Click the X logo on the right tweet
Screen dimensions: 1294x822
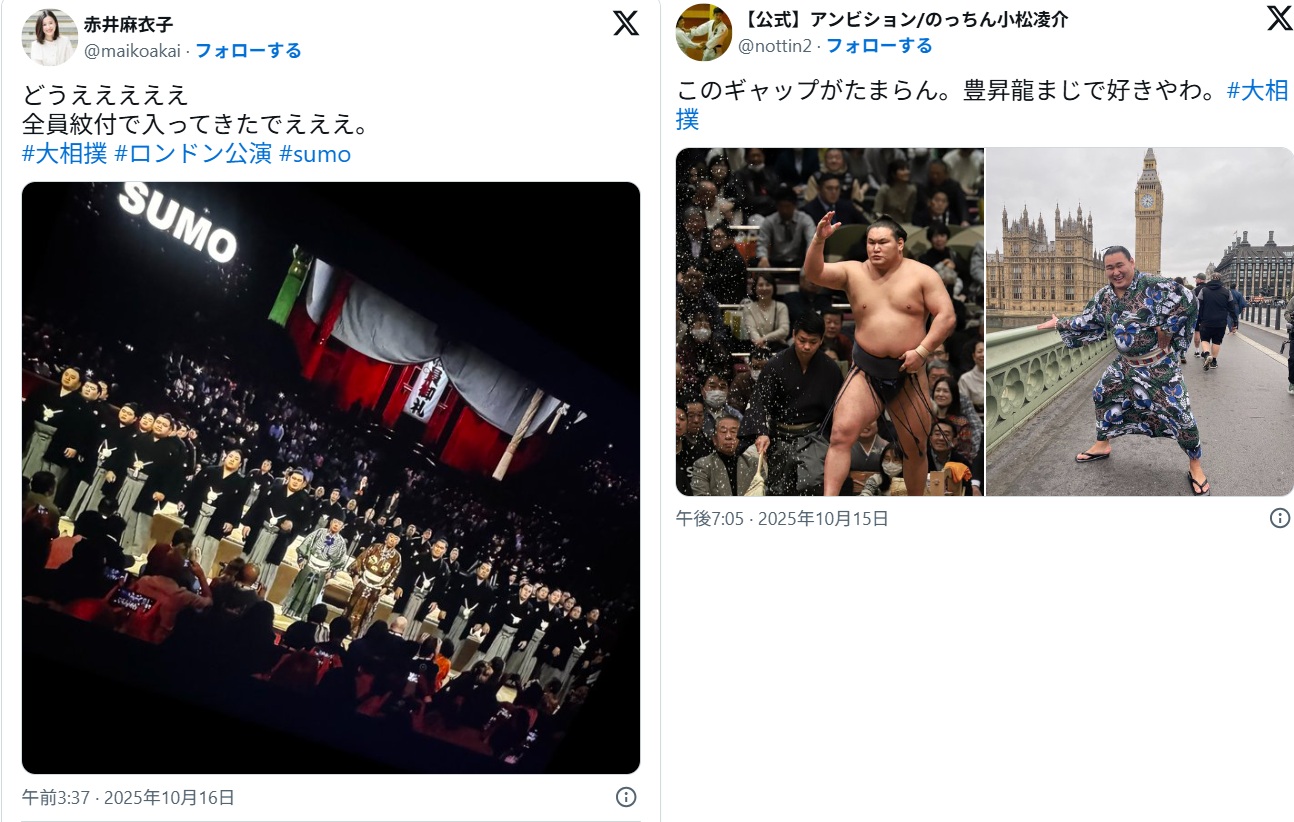1279,18
